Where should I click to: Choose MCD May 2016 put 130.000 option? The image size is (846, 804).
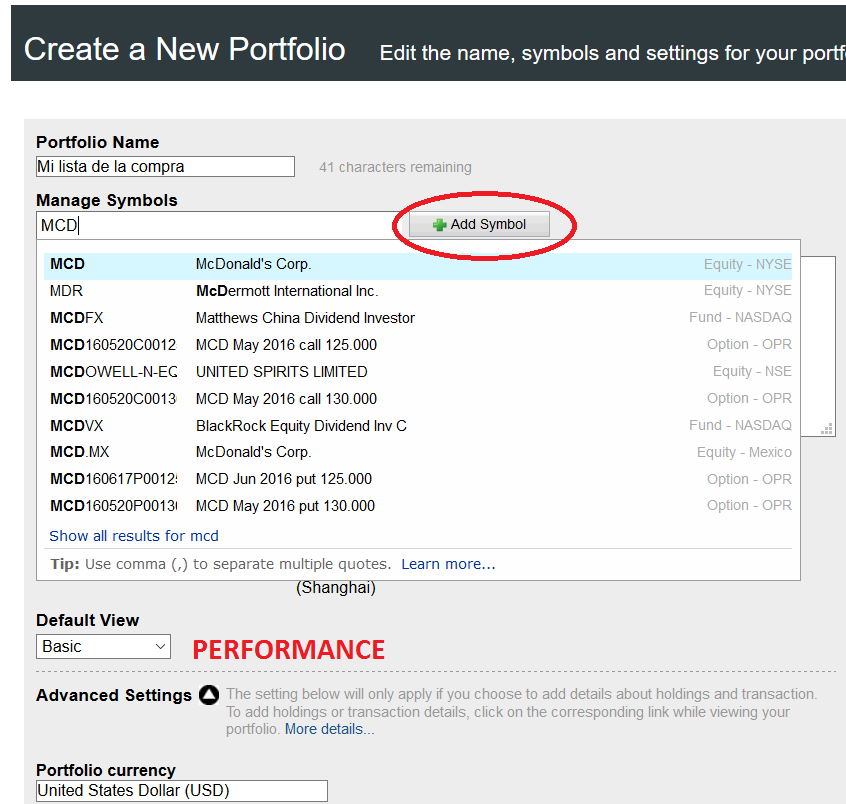(420, 506)
